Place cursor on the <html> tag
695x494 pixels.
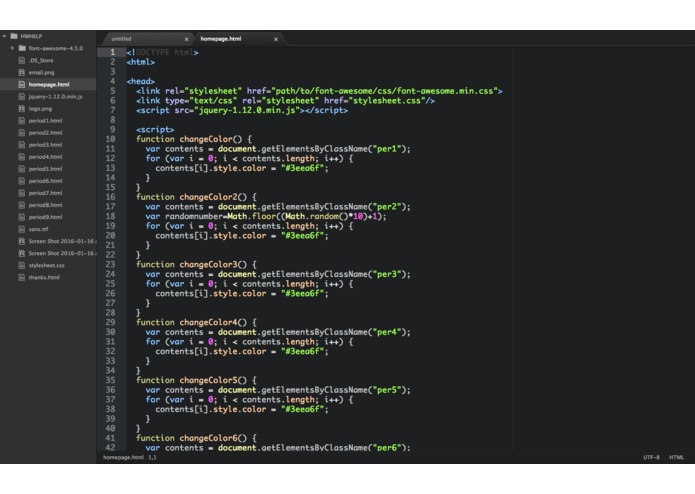[141, 62]
